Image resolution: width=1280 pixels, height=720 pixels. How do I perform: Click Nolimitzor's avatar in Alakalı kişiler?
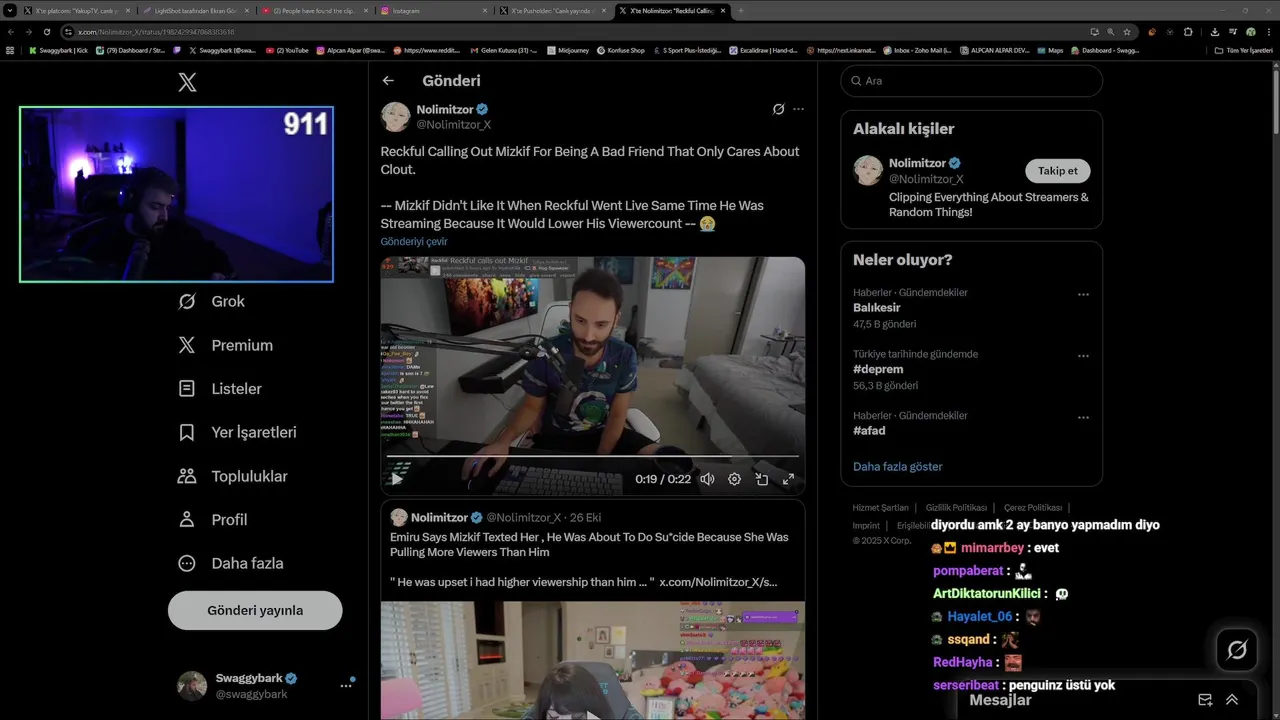[x=868, y=170]
